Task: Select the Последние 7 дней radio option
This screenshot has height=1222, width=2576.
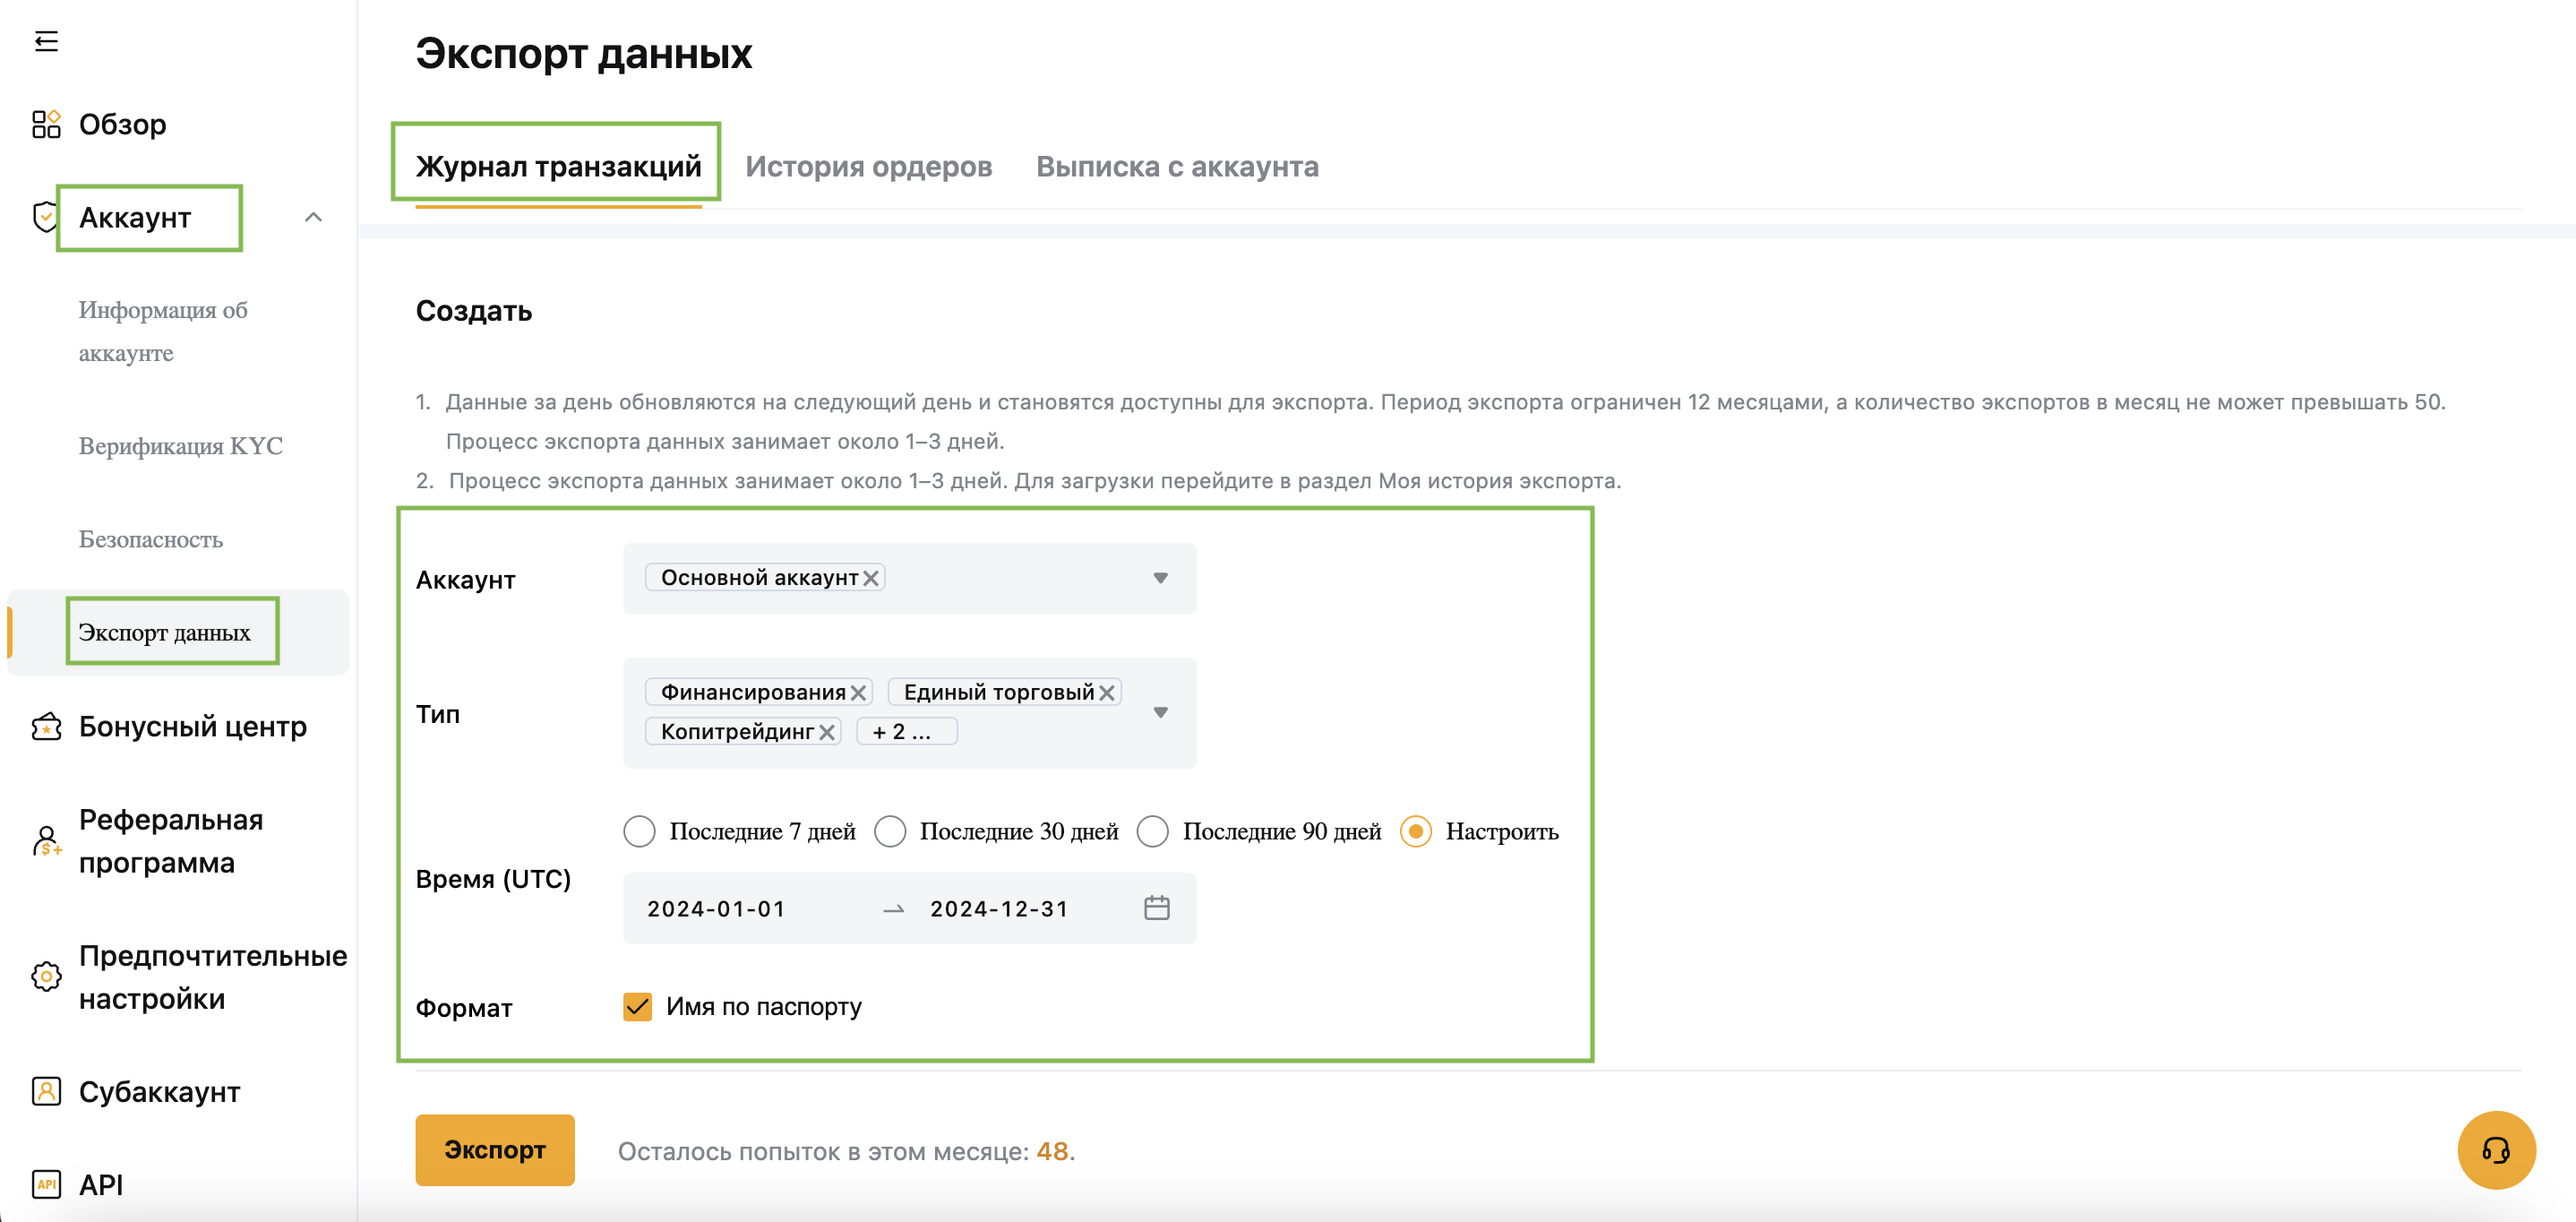Action: pos(639,832)
